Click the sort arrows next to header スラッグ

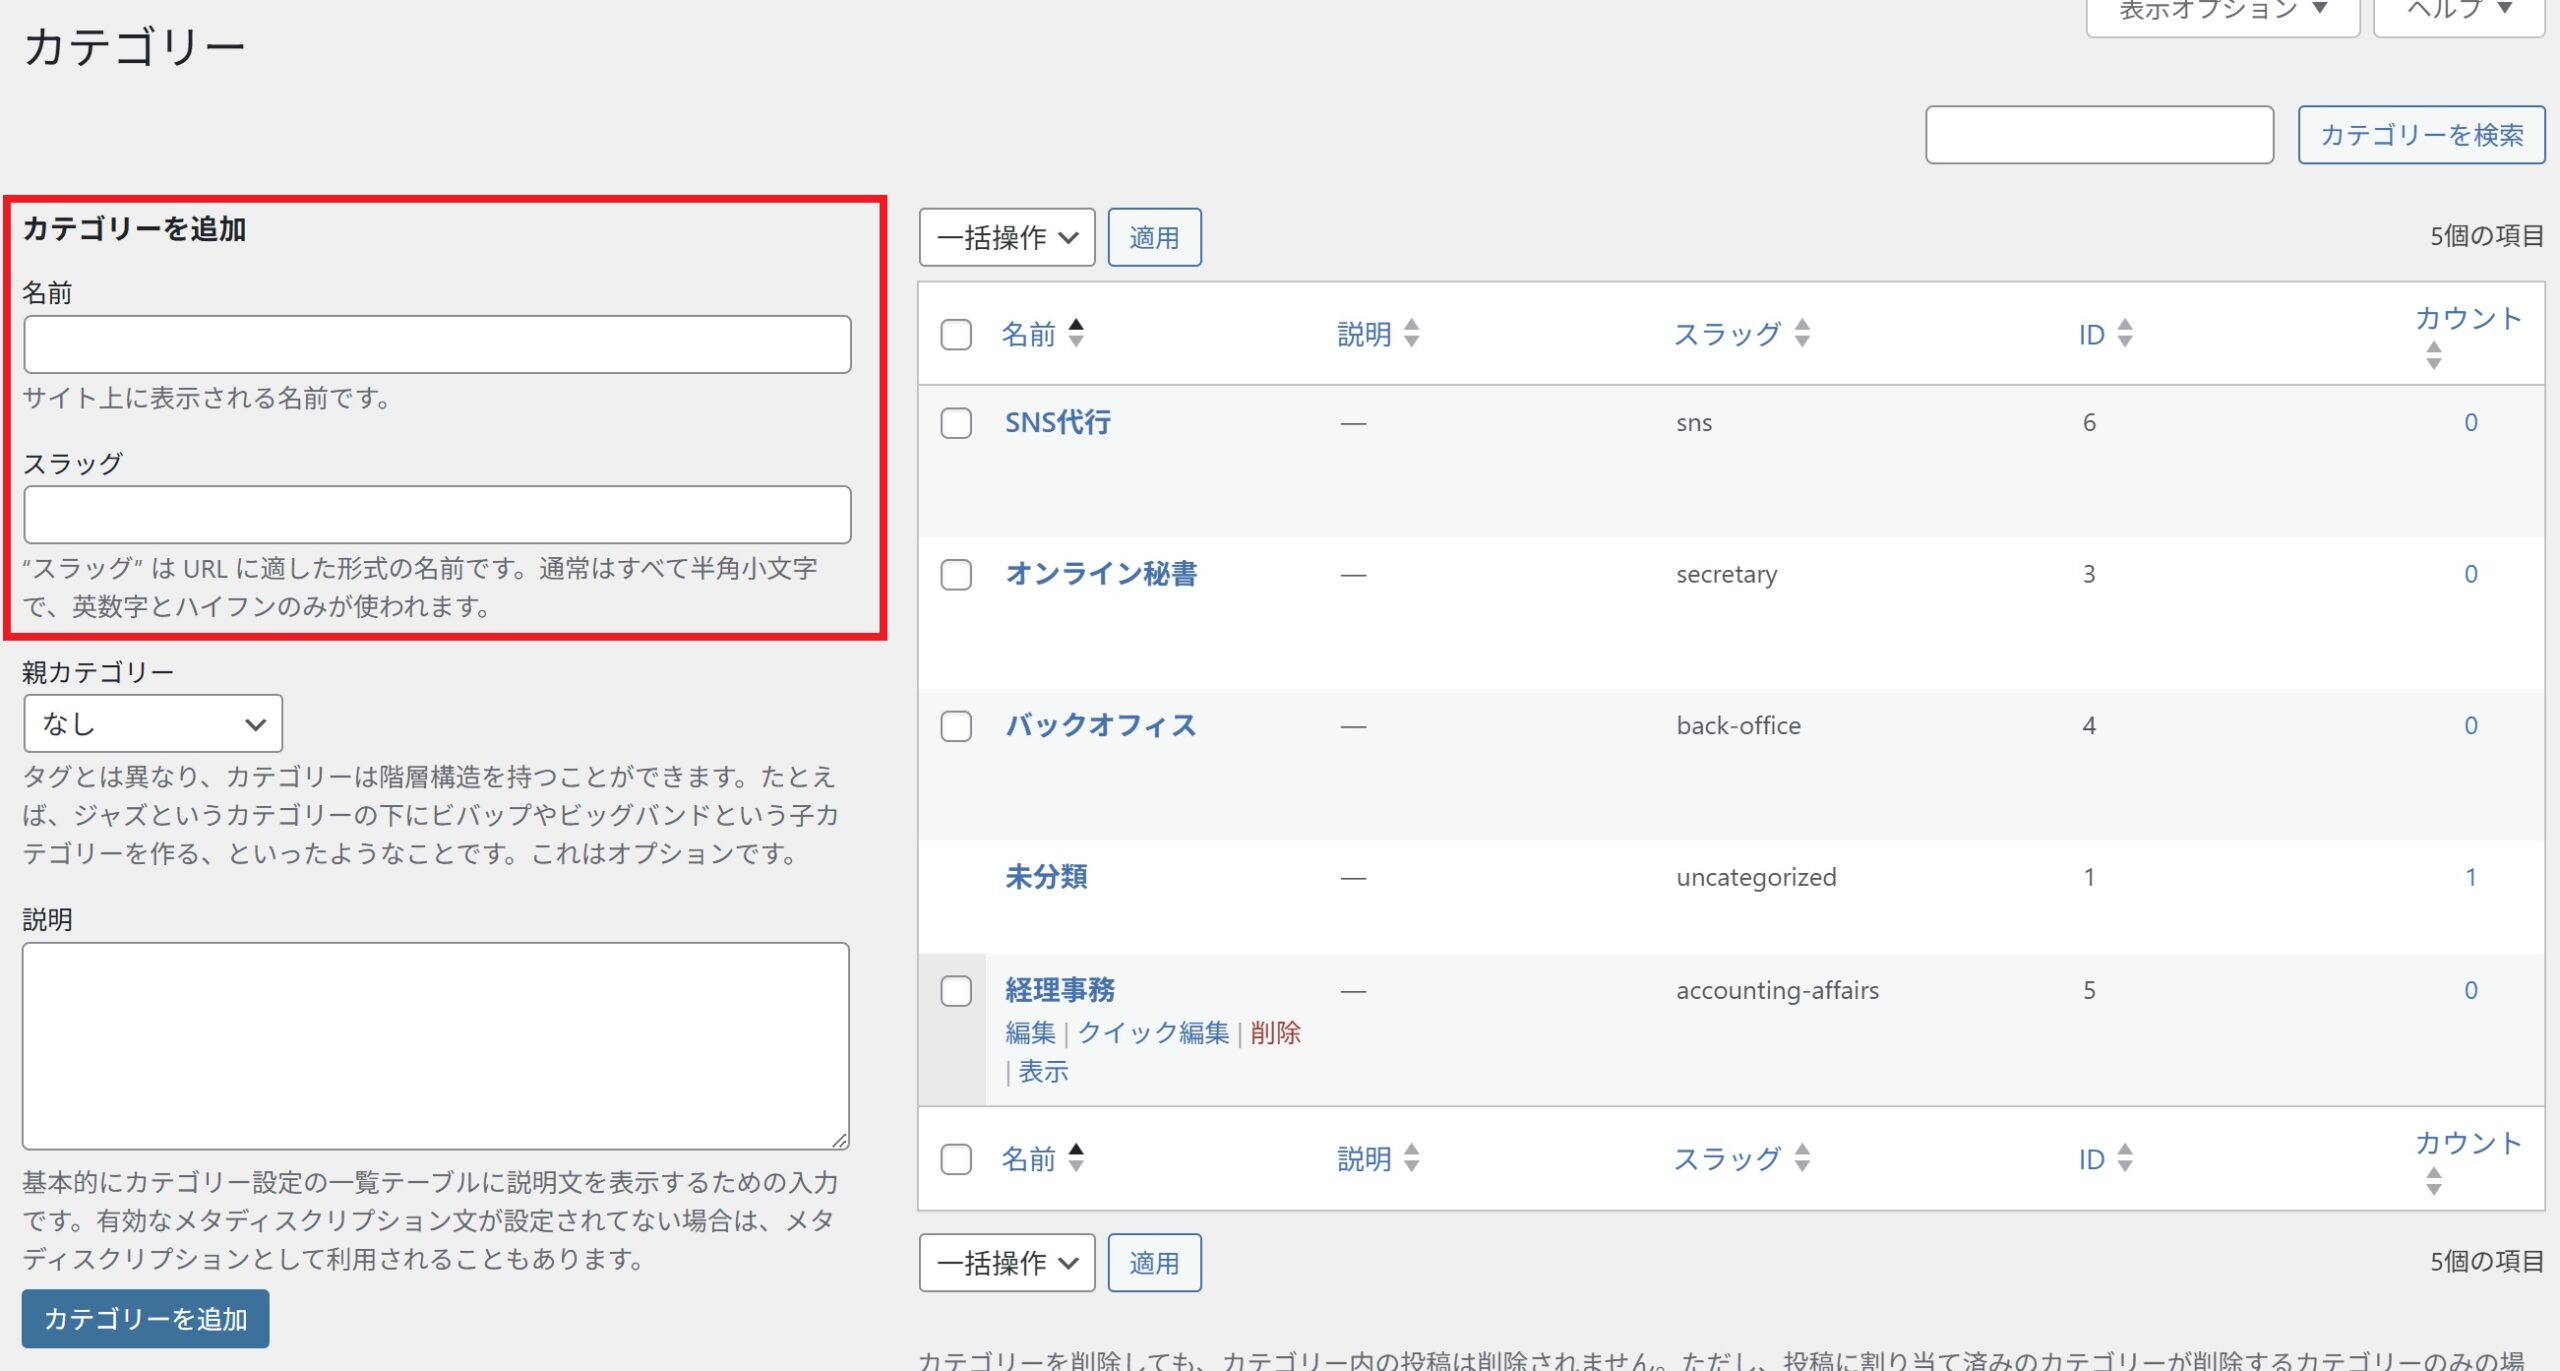click(x=1802, y=333)
